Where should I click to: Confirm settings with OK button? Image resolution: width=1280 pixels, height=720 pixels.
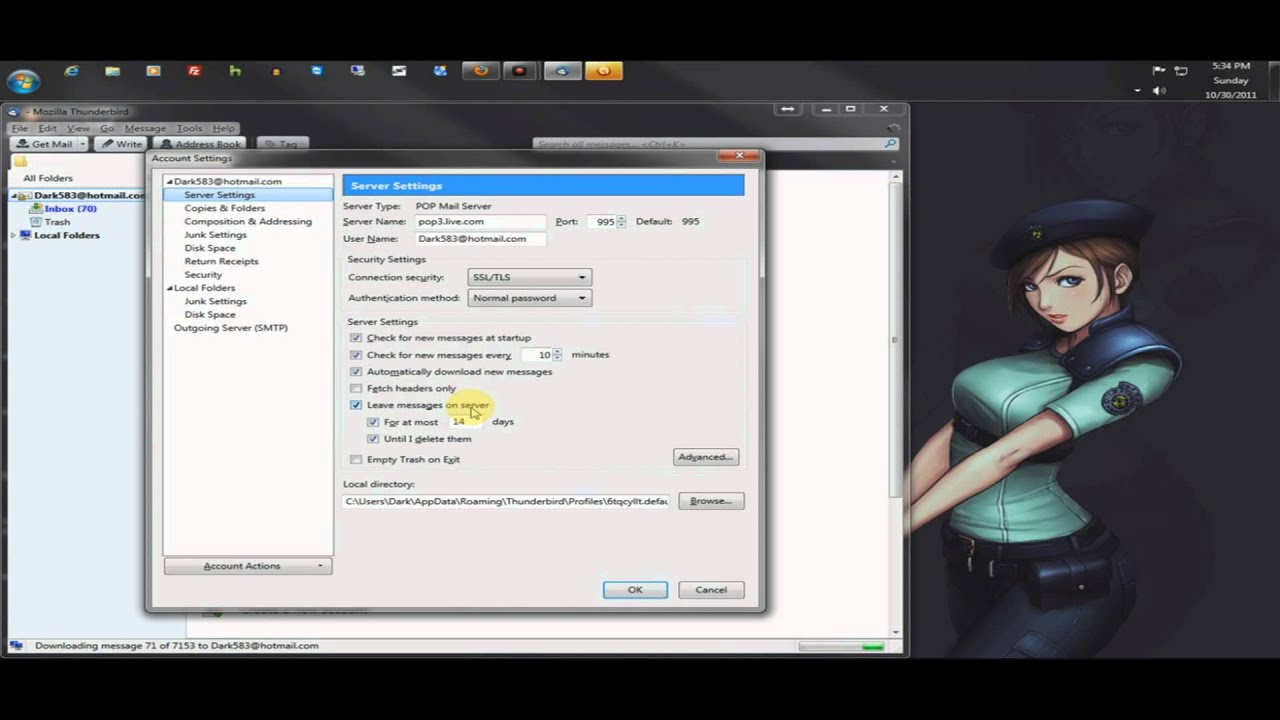pyautogui.click(x=635, y=590)
